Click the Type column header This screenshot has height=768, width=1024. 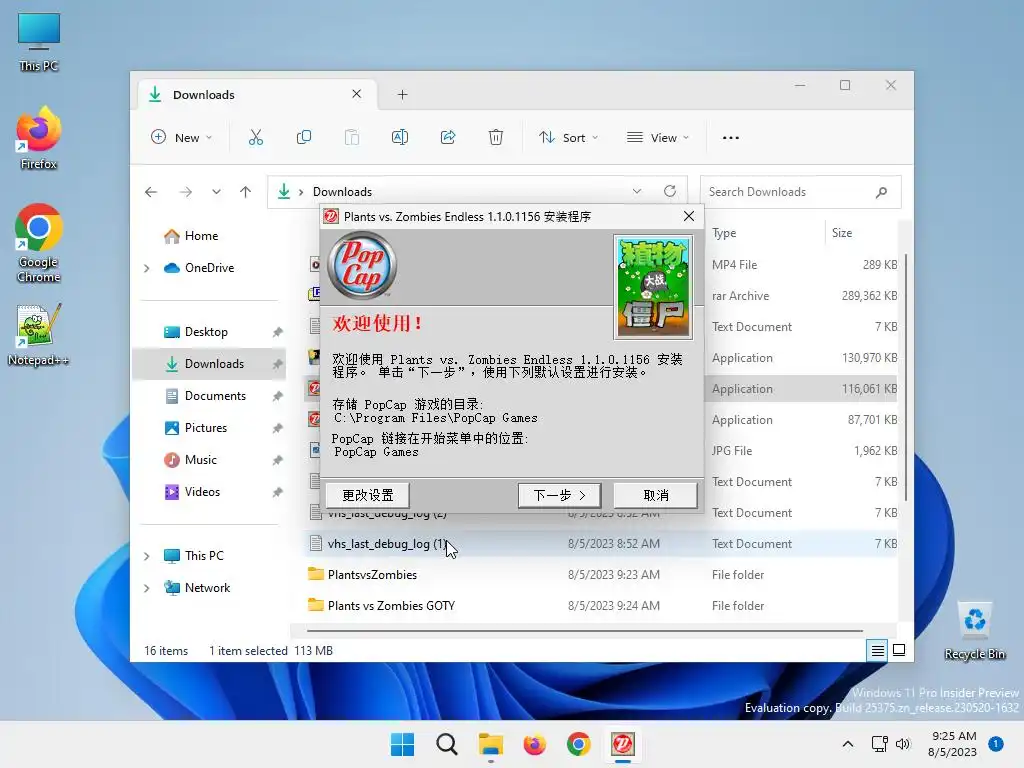click(x=724, y=233)
